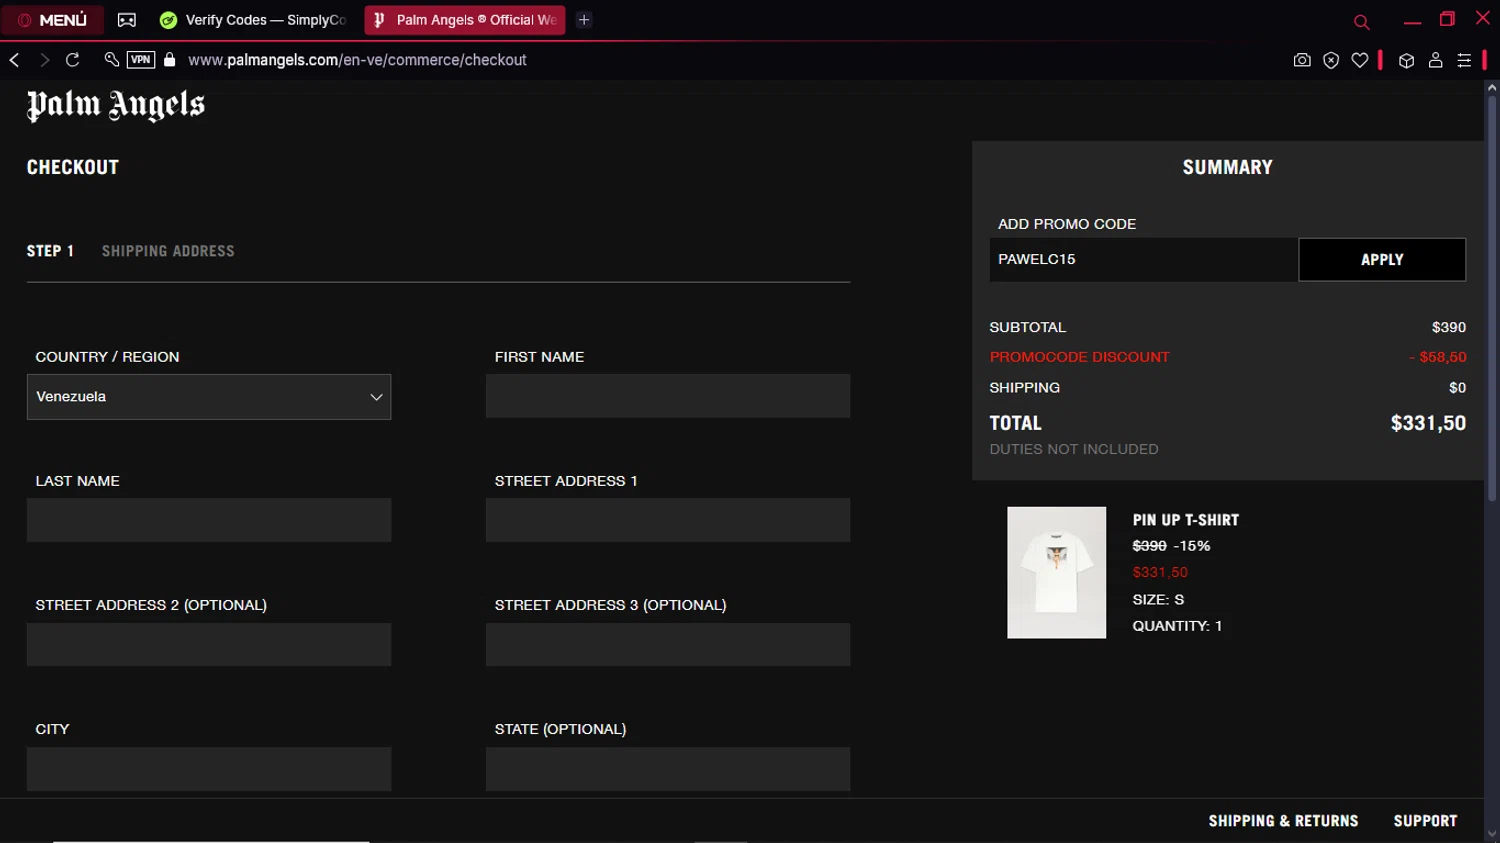Click the PIN UP T-SHIRT product title

pos(1185,520)
